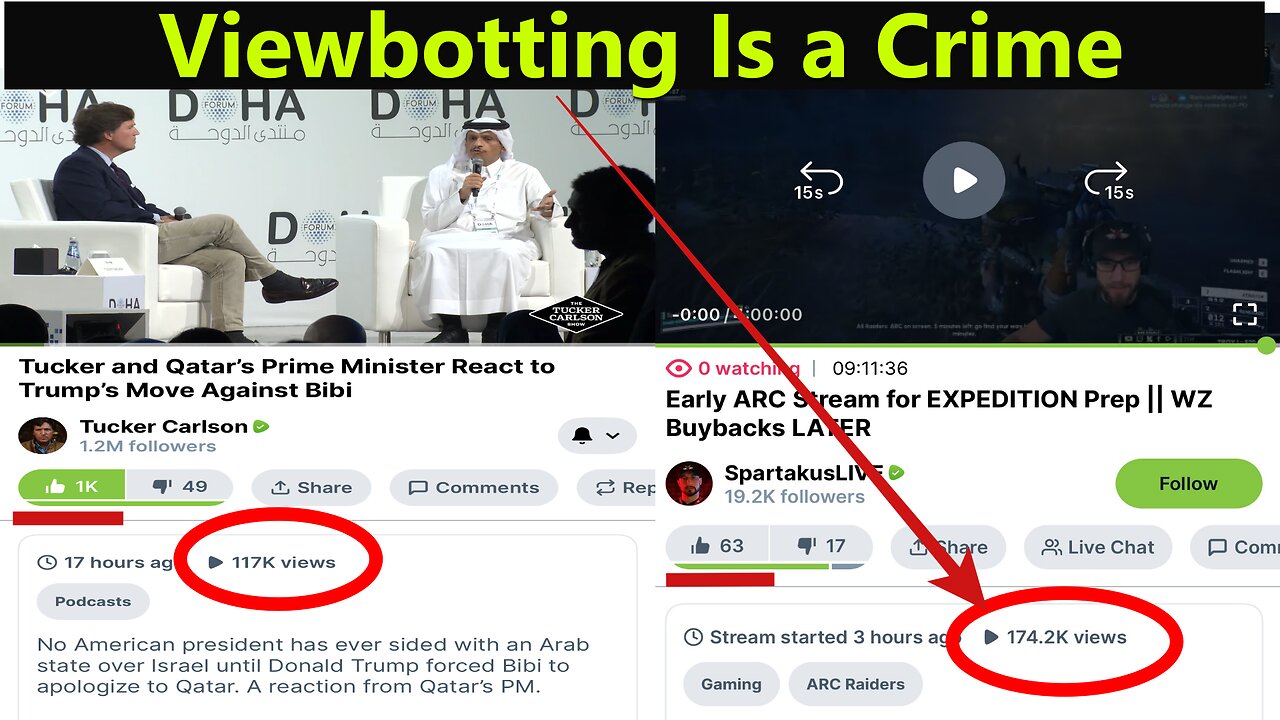
Task: Open Comments on the Tucker video
Action: click(474, 487)
